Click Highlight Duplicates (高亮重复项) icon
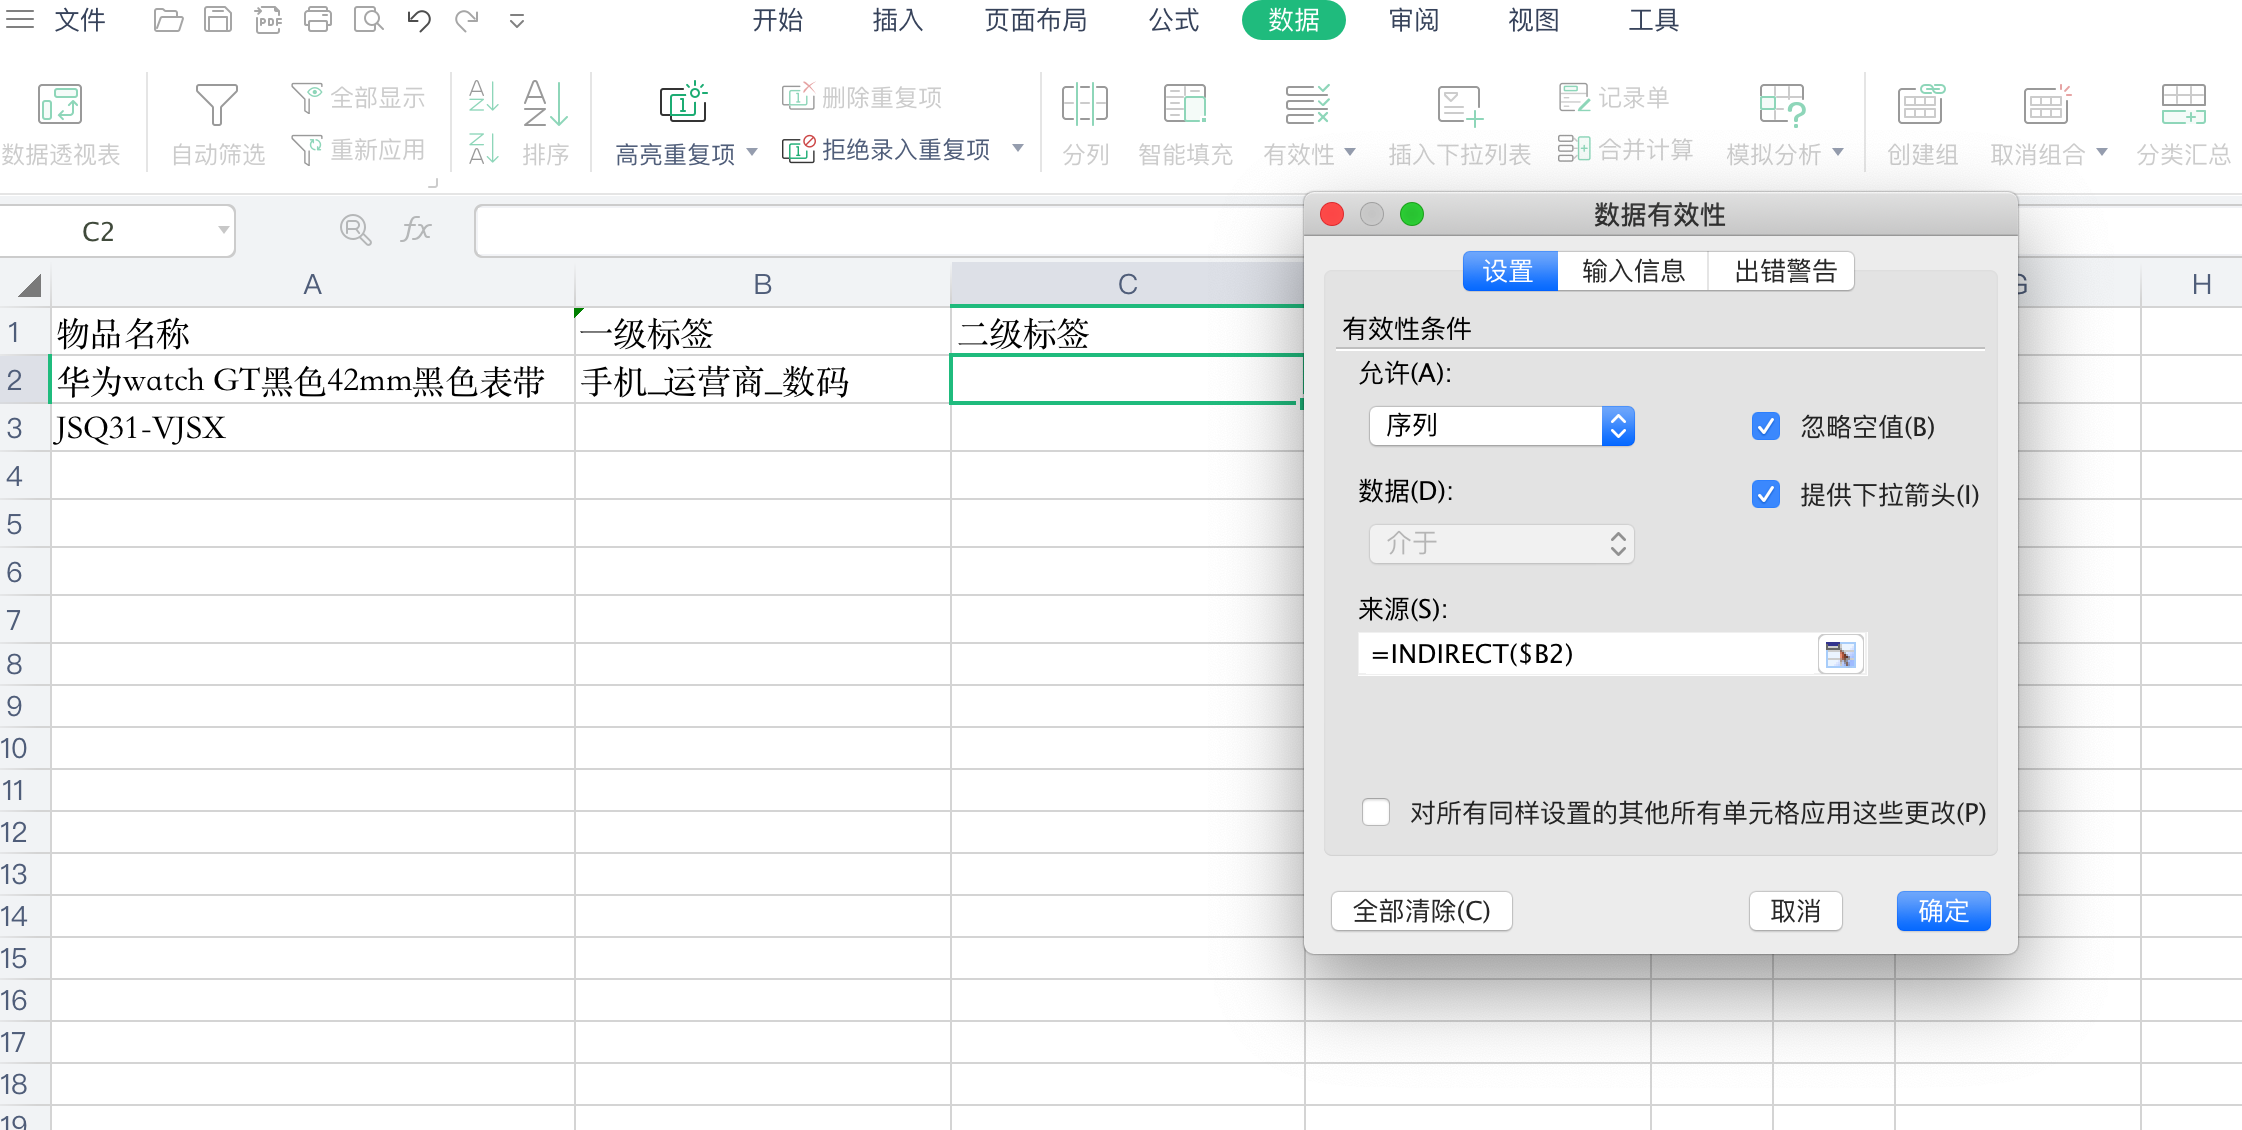This screenshot has width=2242, height=1130. (684, 103)
